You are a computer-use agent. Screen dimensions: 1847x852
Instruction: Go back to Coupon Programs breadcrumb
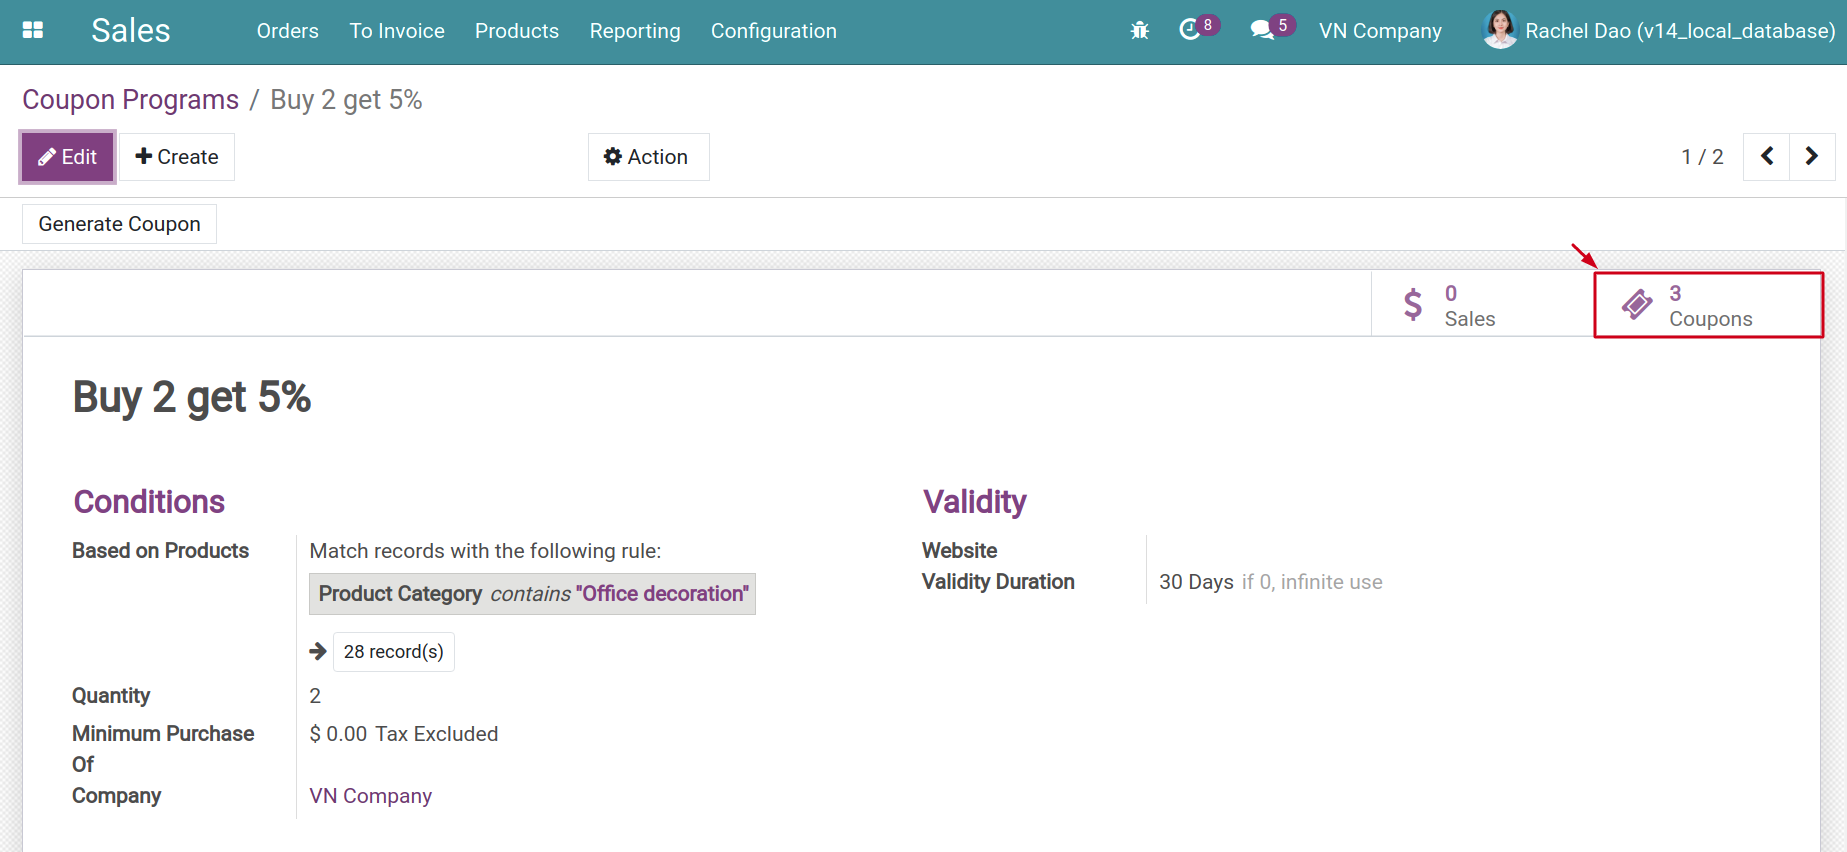131,100
